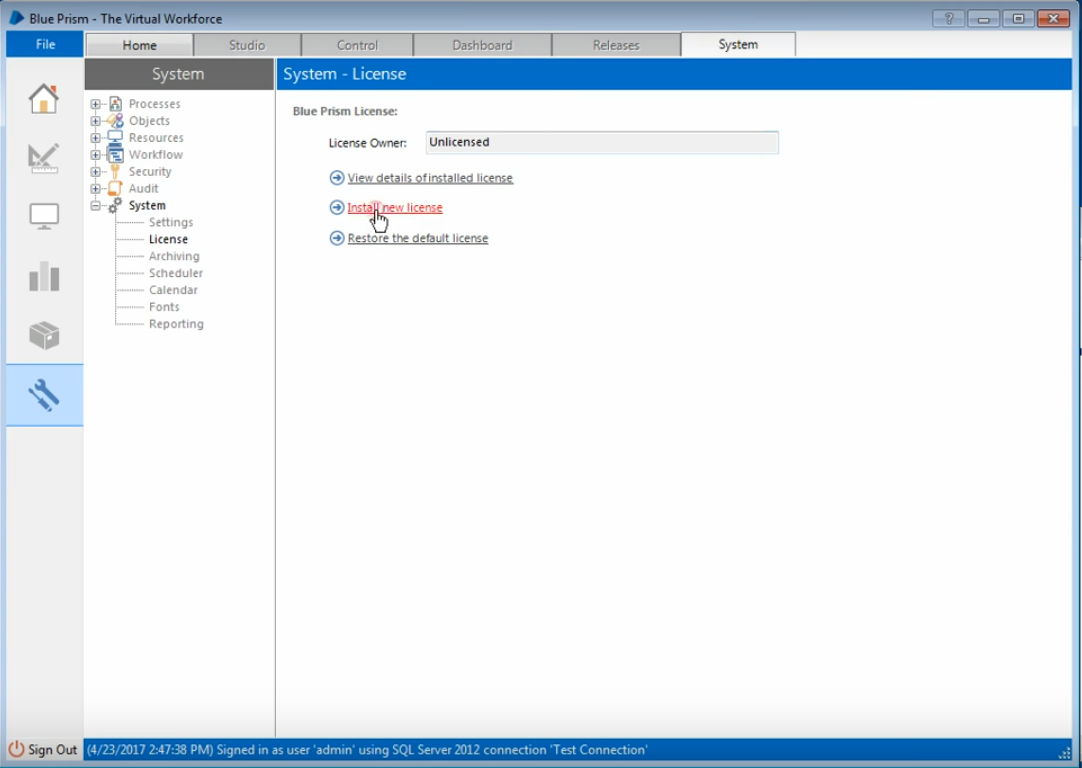Click the Processes tree node icon
1082x768 pixels.
tap(115, 104)
